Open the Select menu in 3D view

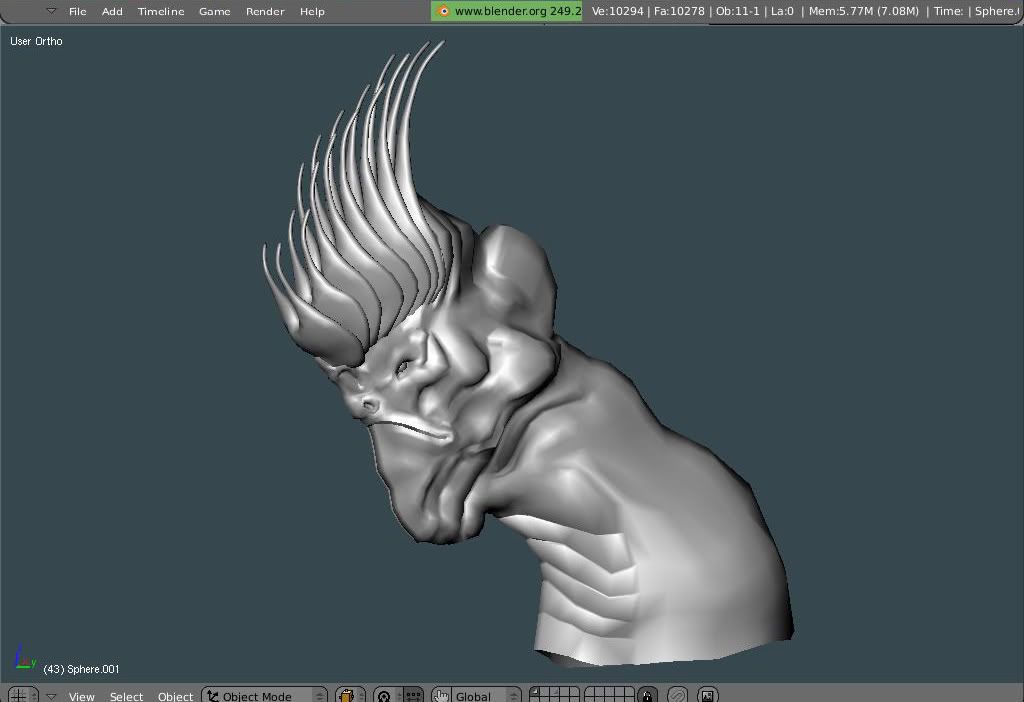(126, 696)
